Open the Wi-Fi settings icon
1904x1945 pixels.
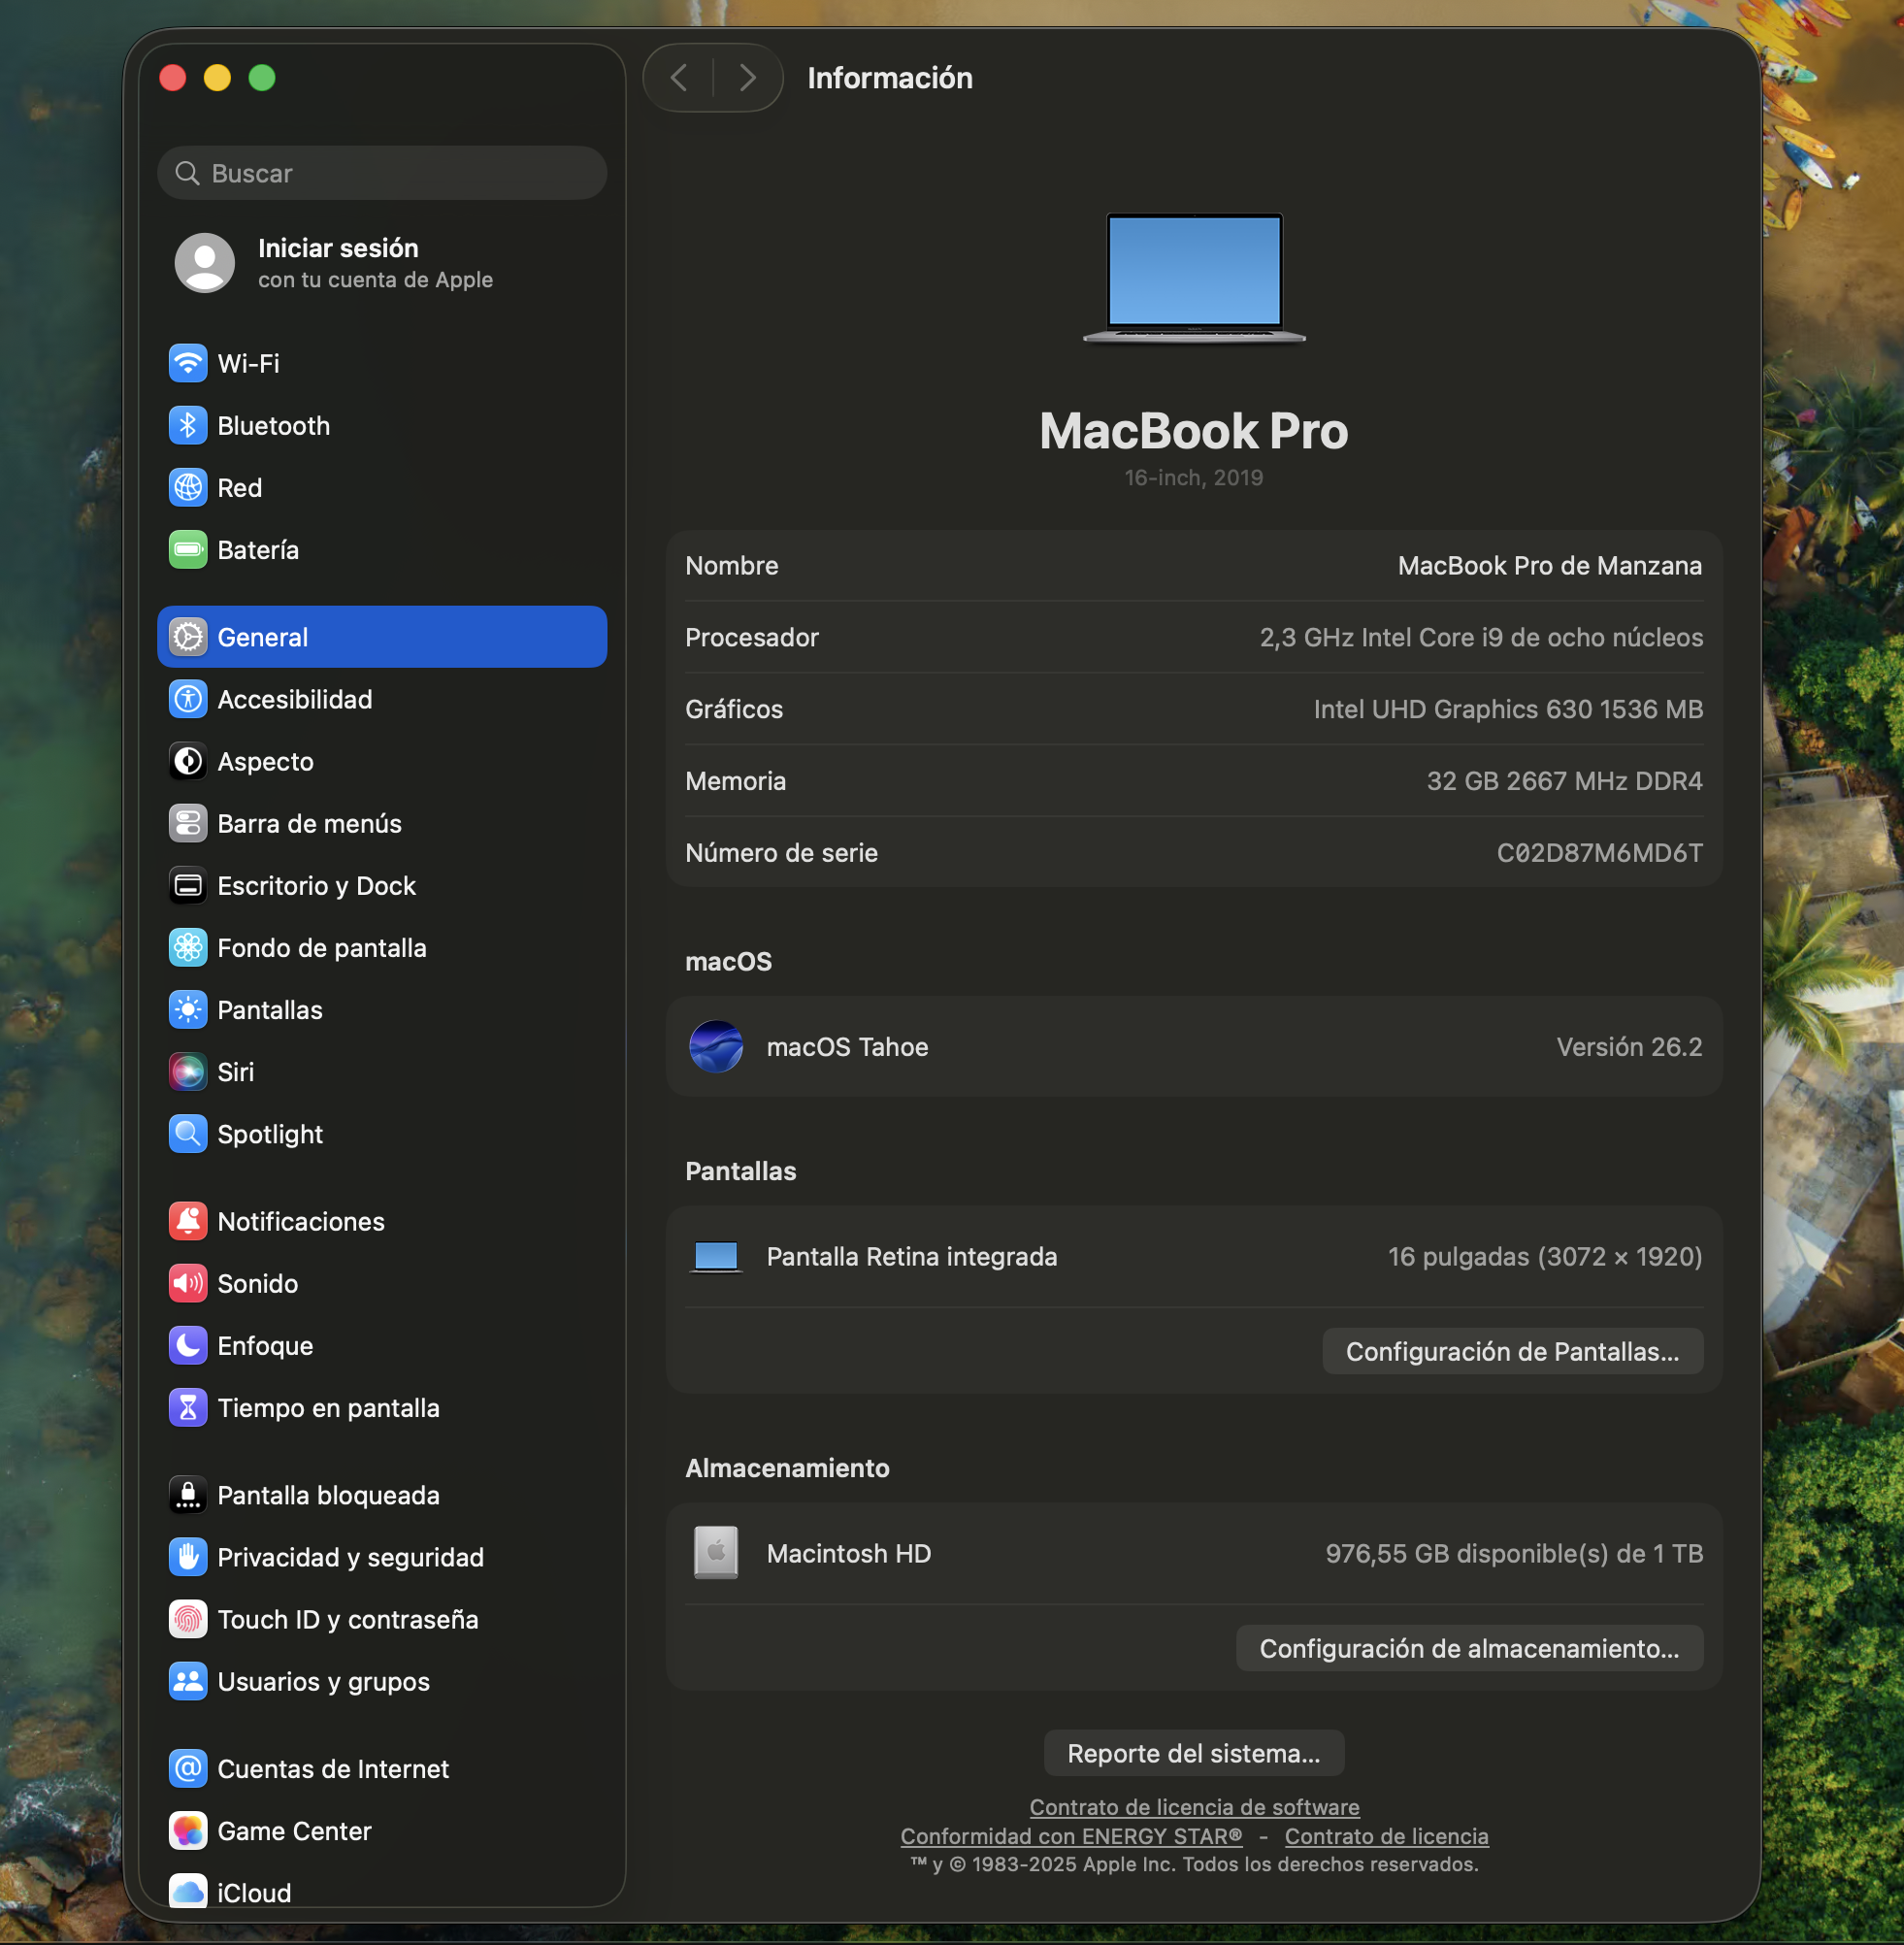coord(188,363)
